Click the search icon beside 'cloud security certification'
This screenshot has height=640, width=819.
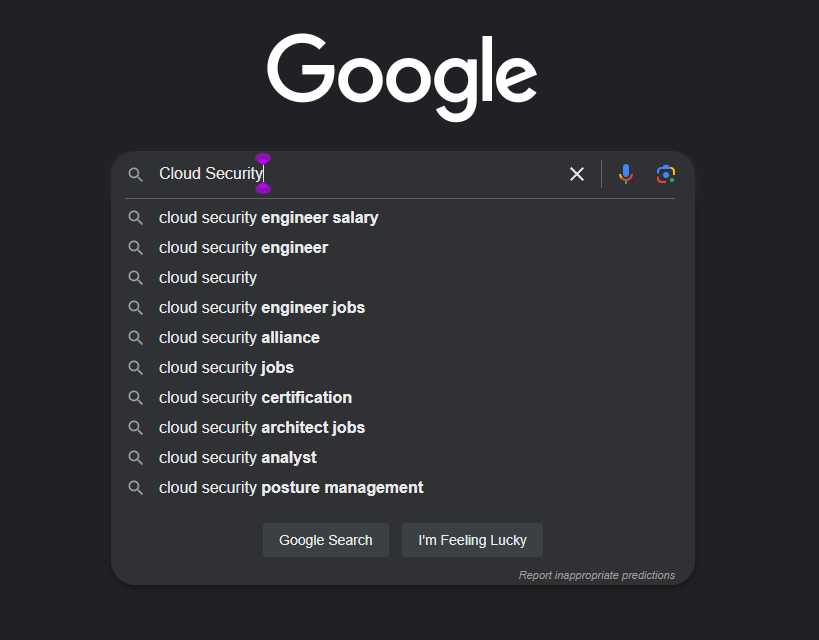[x=135, y=397]
